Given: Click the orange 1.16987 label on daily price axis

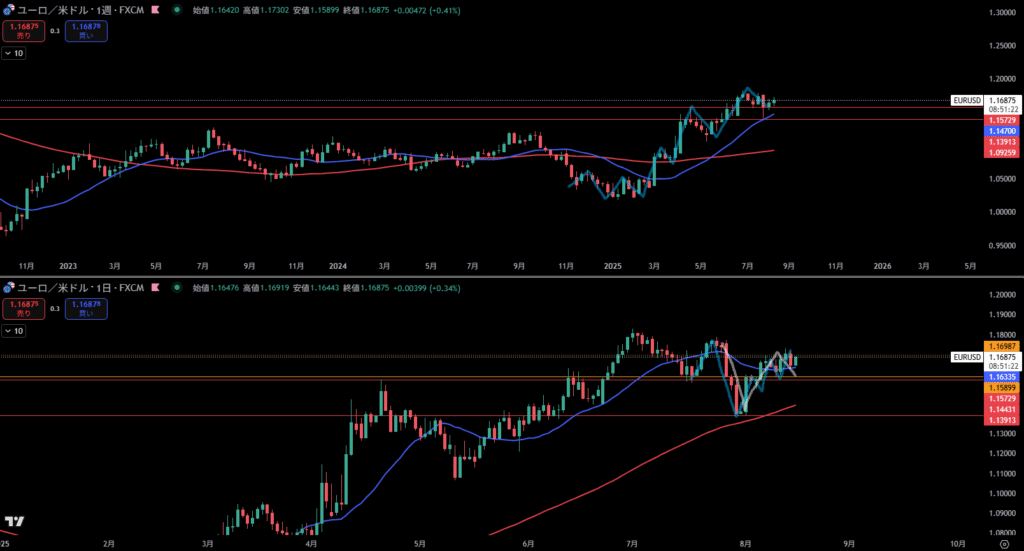Looking at the screenshot, I should pyautogui.click(x=1002, y=347).
